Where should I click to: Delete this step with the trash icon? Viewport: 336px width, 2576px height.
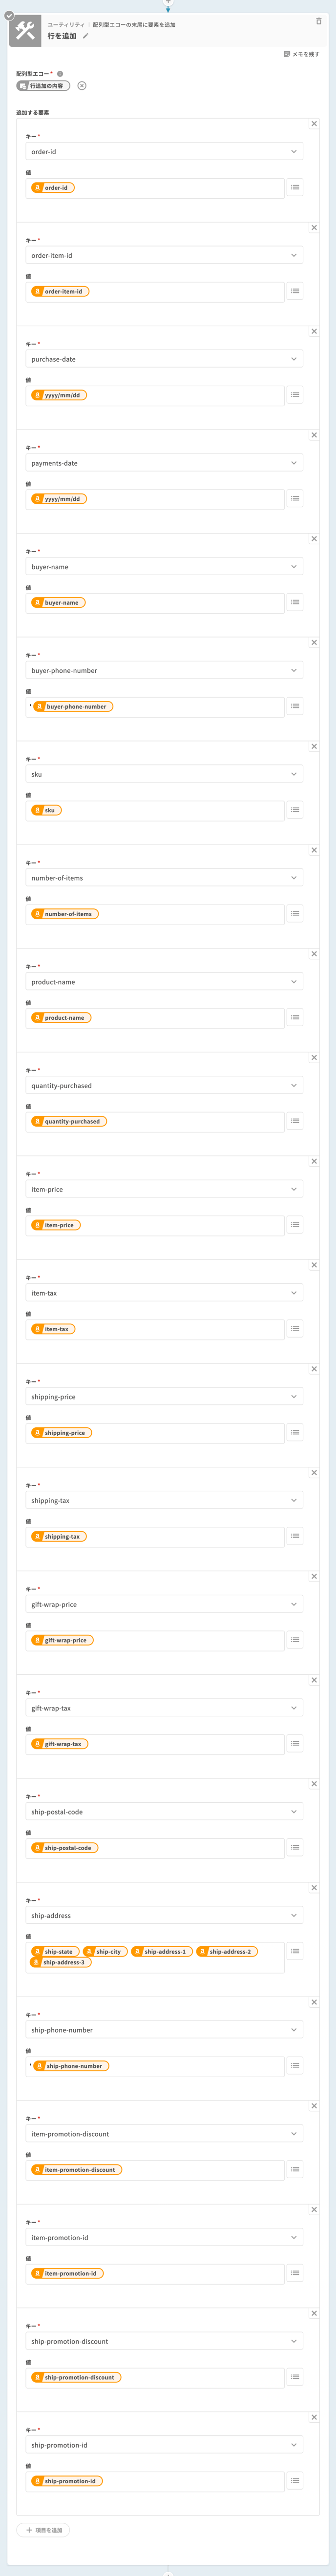pyautogui.click(x=319, y=20)
